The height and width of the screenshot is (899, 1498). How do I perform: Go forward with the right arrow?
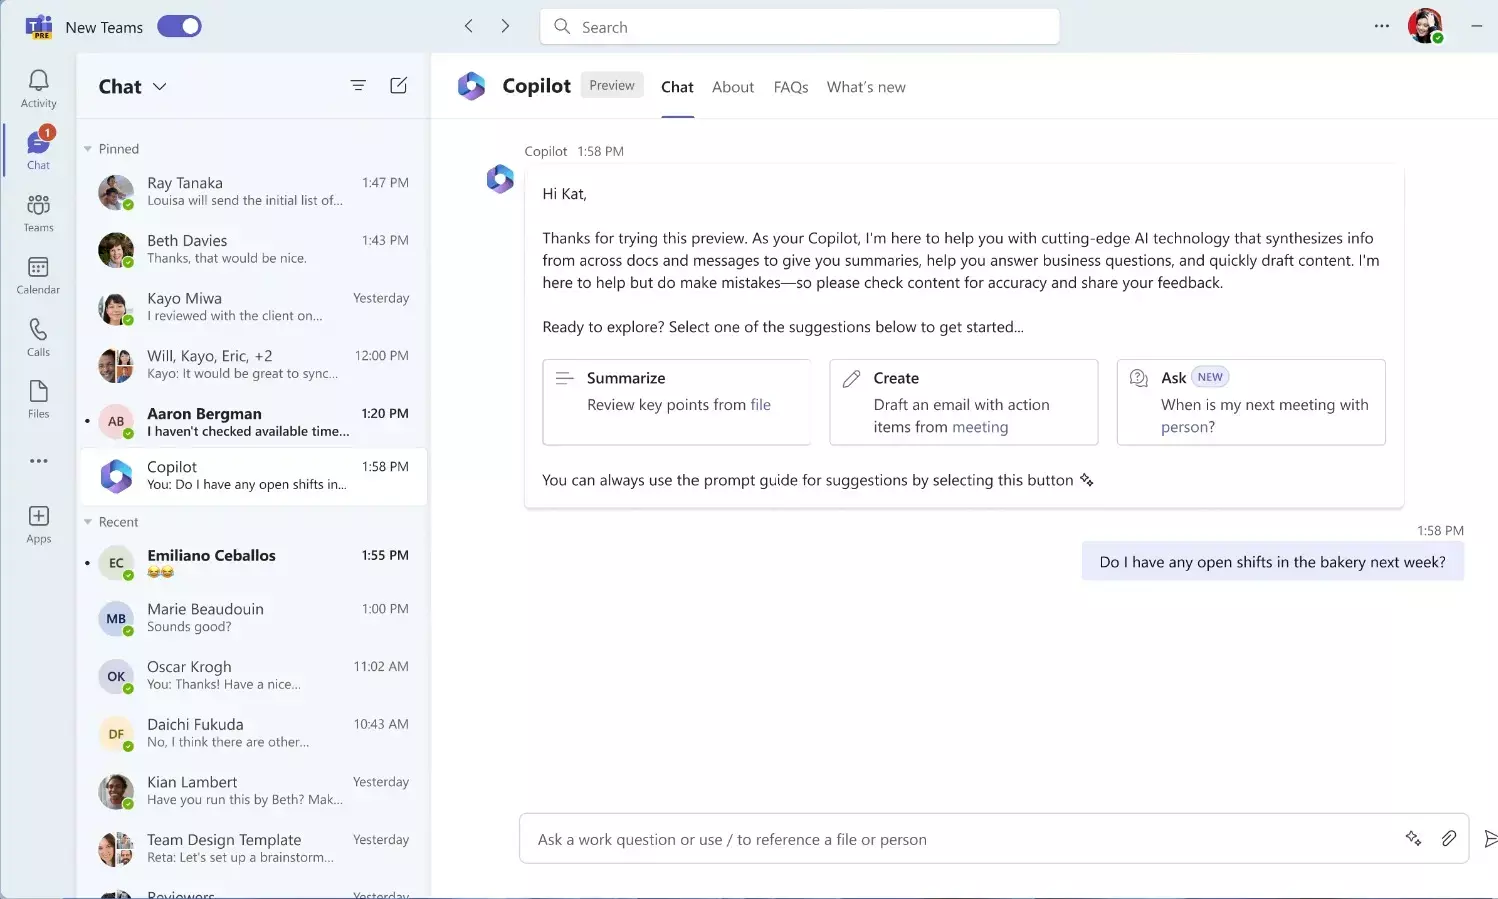(x=505, y=26)
